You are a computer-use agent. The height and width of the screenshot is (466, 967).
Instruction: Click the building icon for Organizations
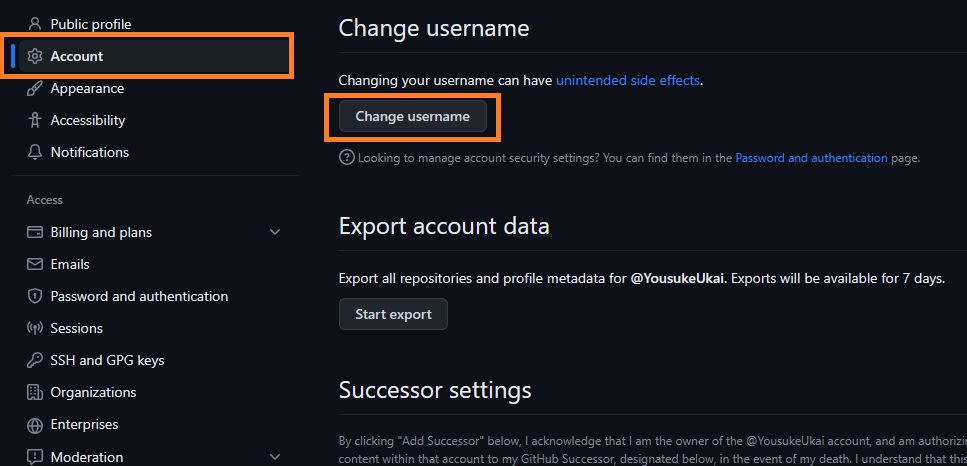pyautogui.click(x=35, y=392)
